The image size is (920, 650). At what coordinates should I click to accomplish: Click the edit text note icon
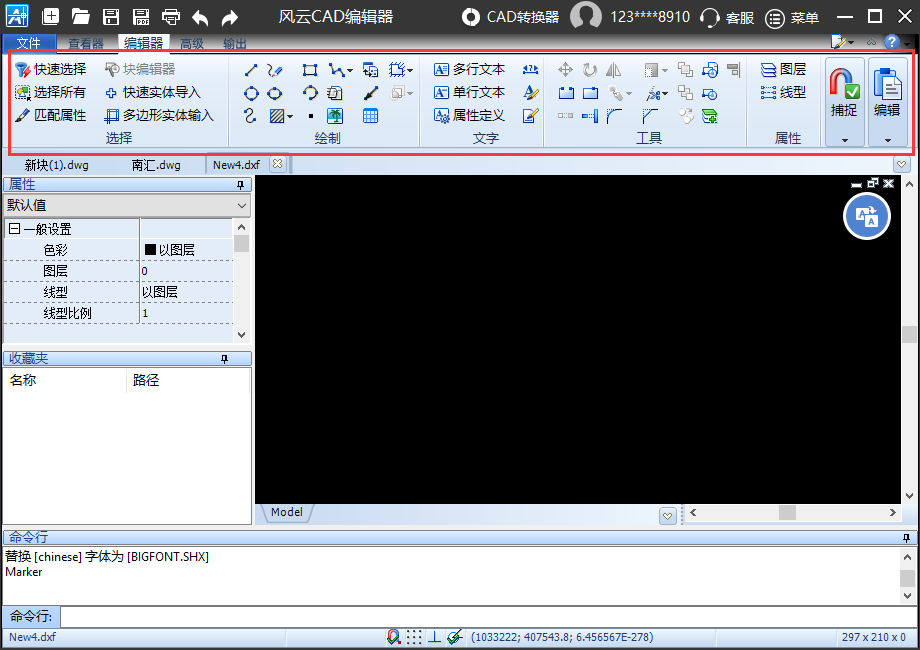[x=530, y=116]
